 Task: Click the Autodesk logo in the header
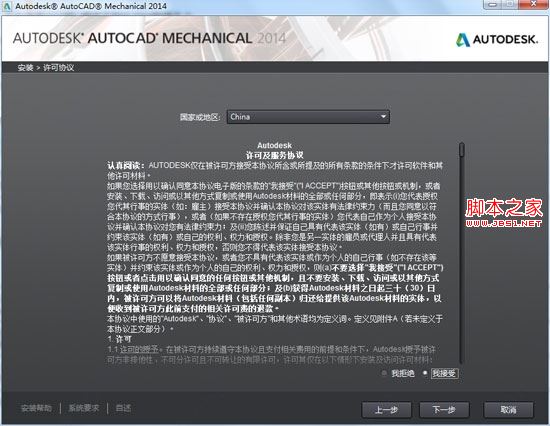coord(497,39)
